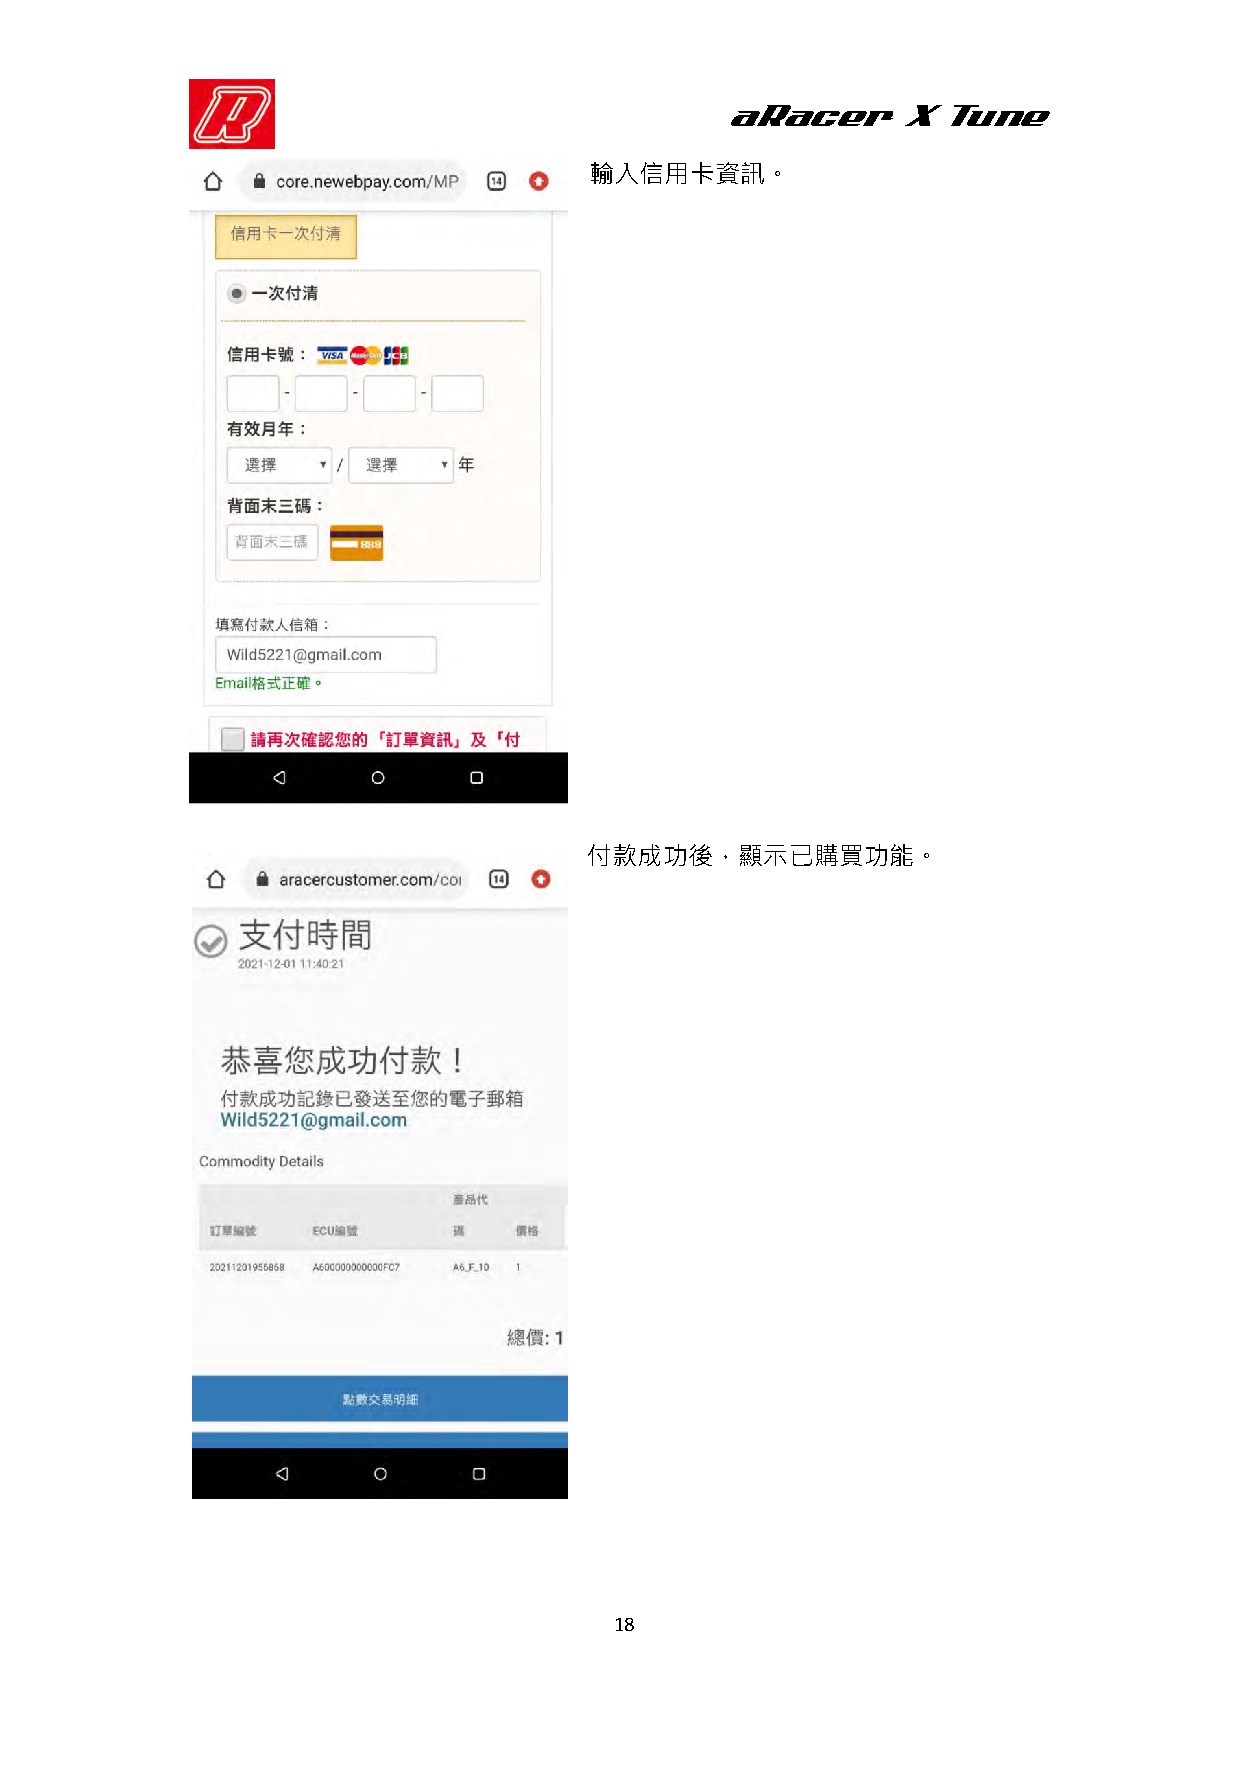Click the orange card CVV hint image
The image size is (1249, 1766).
356,543
